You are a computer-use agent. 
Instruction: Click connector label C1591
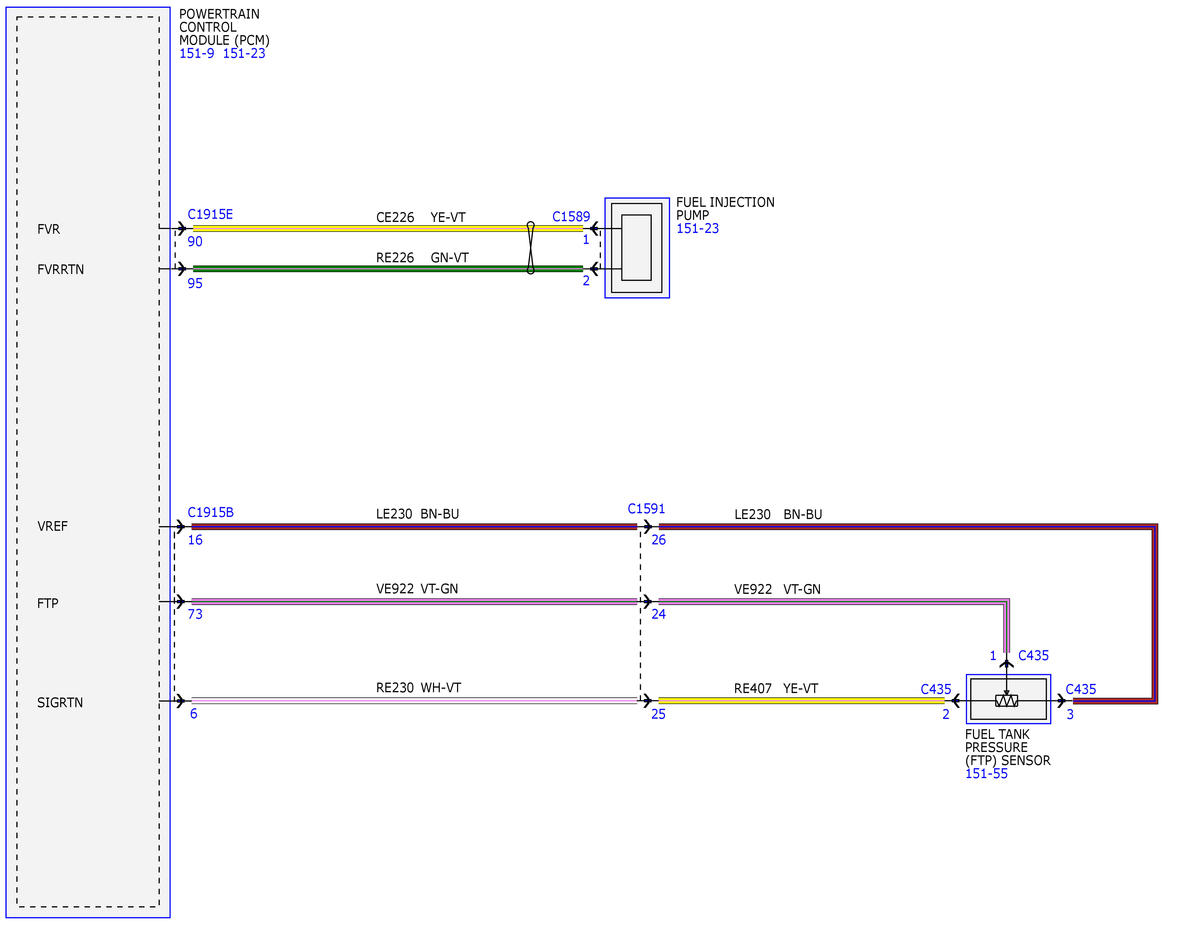(x=646, y=509)
